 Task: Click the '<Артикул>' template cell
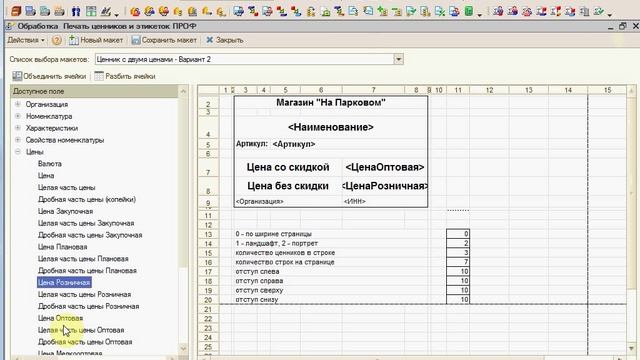point(294,144)
